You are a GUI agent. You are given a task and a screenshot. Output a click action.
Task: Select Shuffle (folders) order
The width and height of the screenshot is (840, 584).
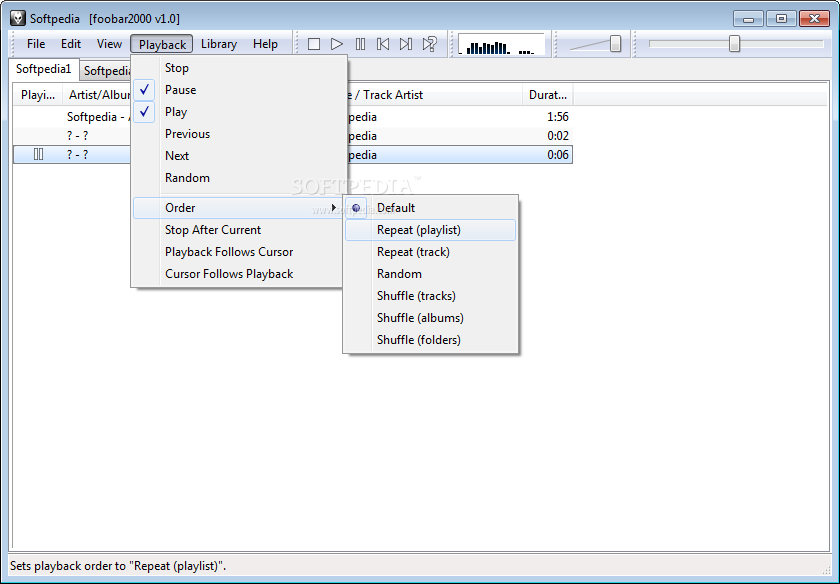click(x=430, y=340)
